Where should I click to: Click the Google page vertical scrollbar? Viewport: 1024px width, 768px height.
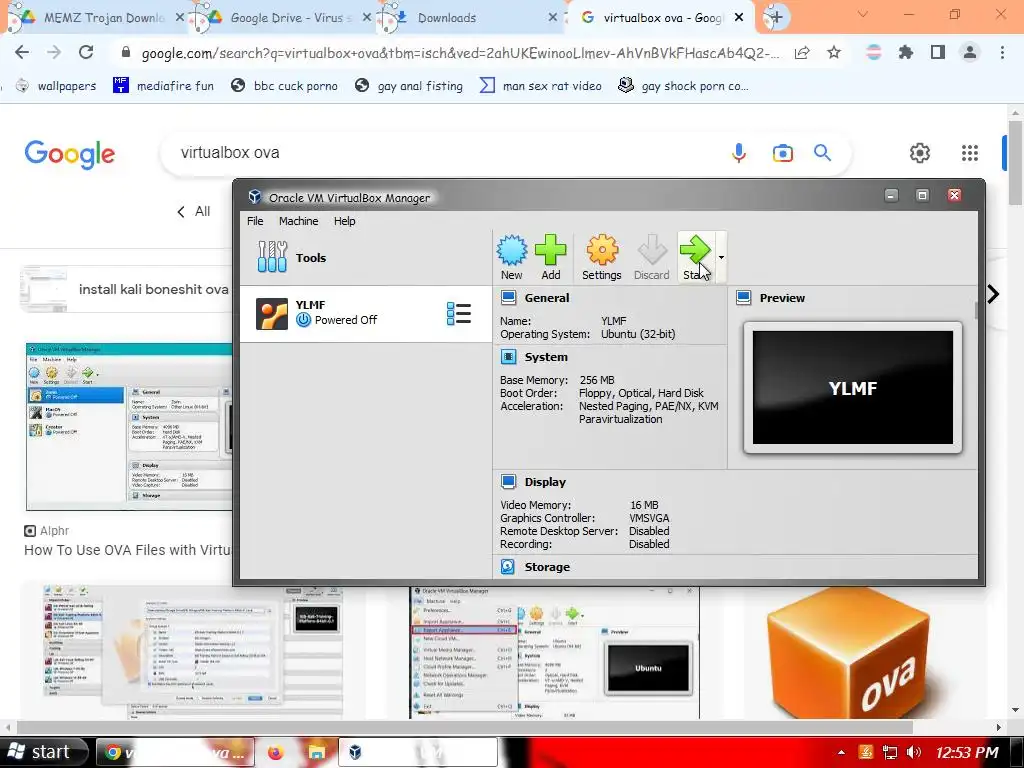pyautogui.click(x=1016, y=163)
